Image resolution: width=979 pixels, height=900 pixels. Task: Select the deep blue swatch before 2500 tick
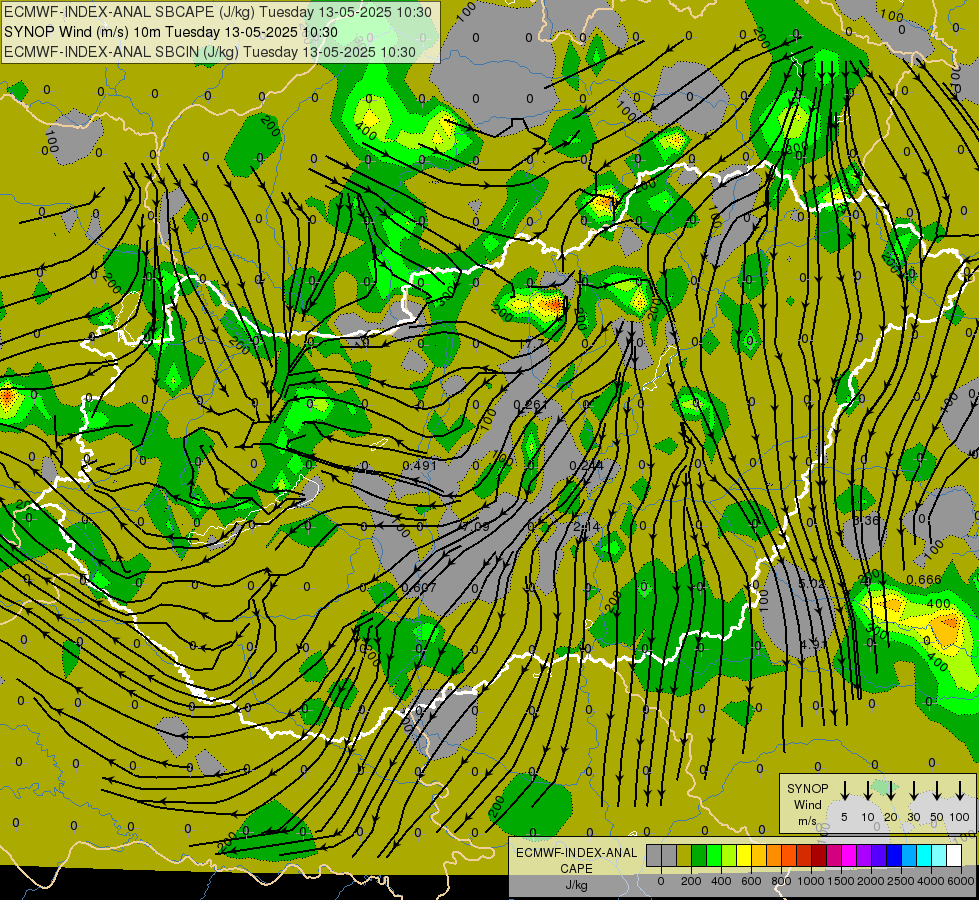[893, 855]
